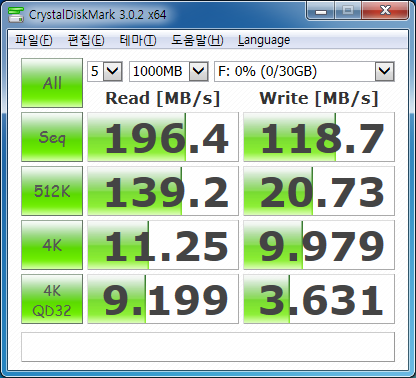Click the Write [MB/s] column header
The image size is (416, 378).
pyautogui.click(x=319, y=98)
